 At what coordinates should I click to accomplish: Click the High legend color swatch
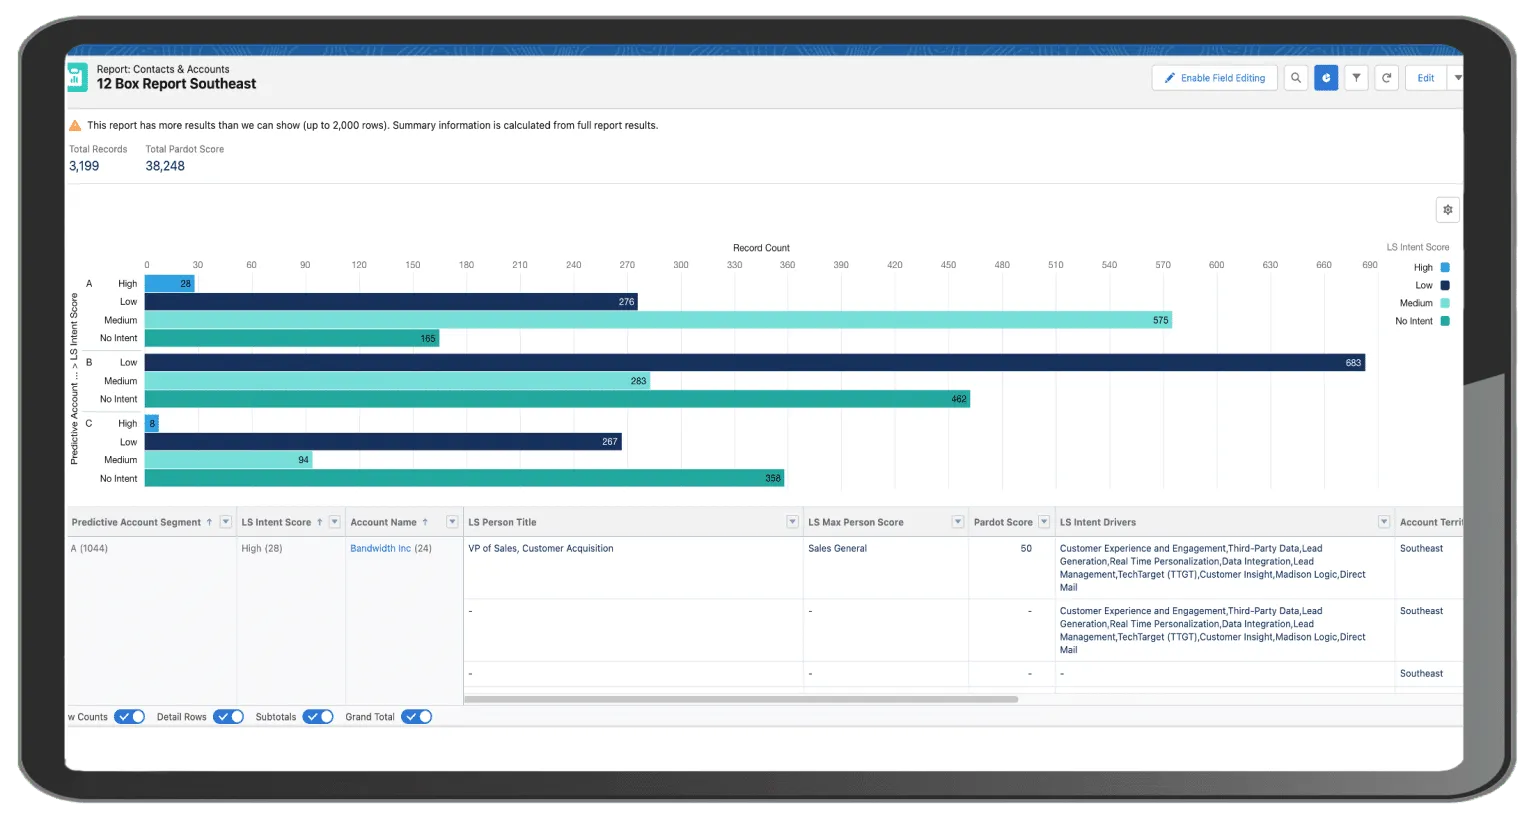(1445, 268)
